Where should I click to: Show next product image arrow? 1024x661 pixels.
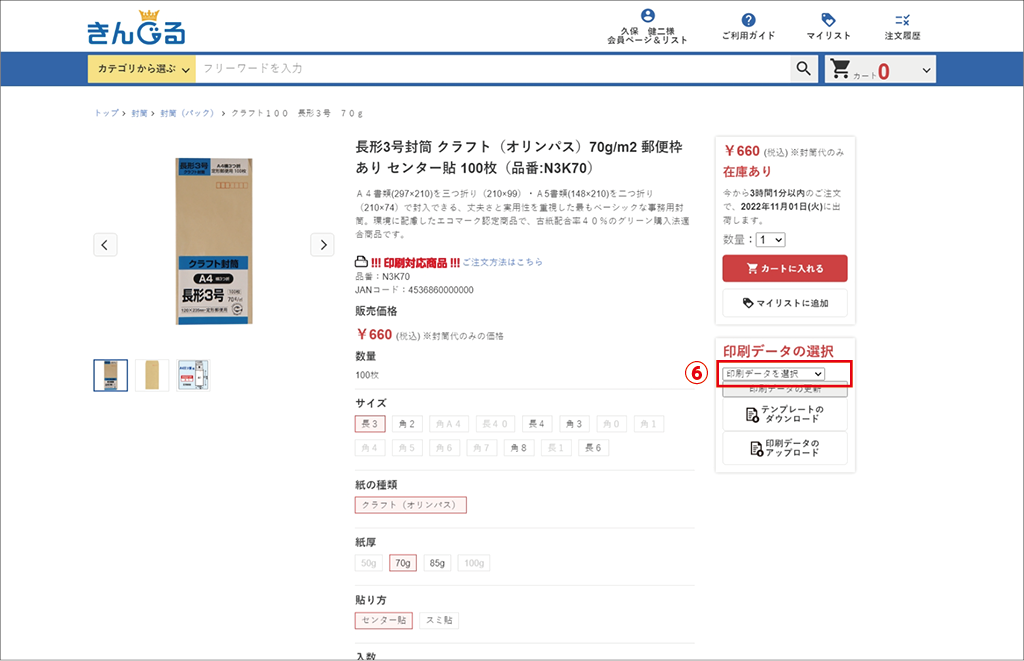[322, 244]
